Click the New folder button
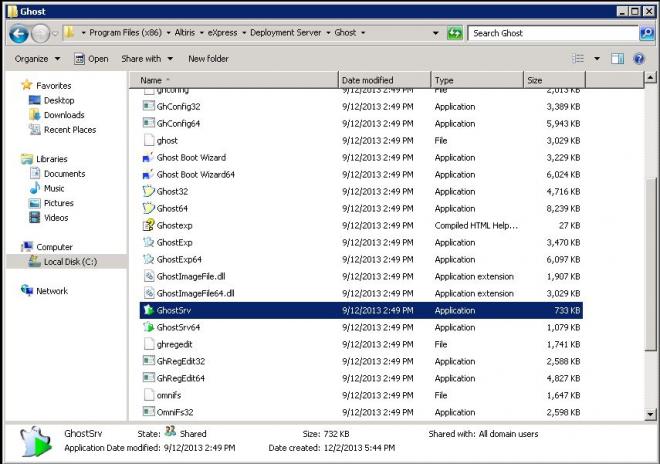660x464 pixels. pos(208,59)
